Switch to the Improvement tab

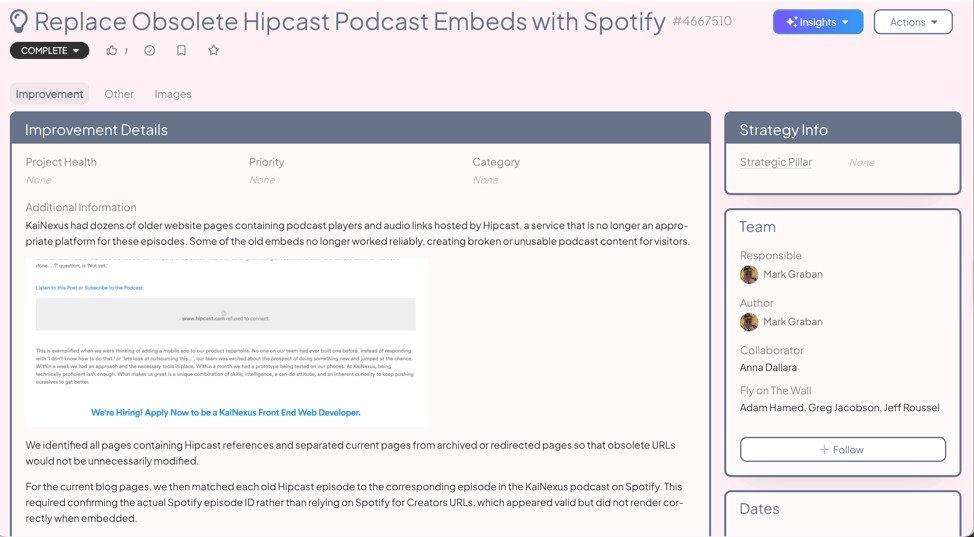click(x=49, y=94)
